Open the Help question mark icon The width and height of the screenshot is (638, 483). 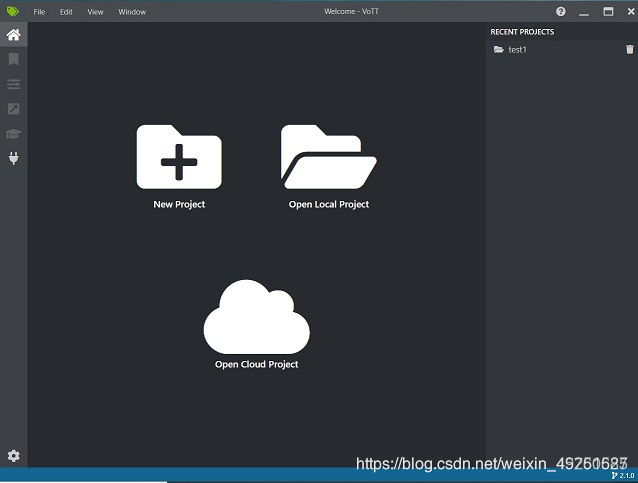click(x=561, y=11)
